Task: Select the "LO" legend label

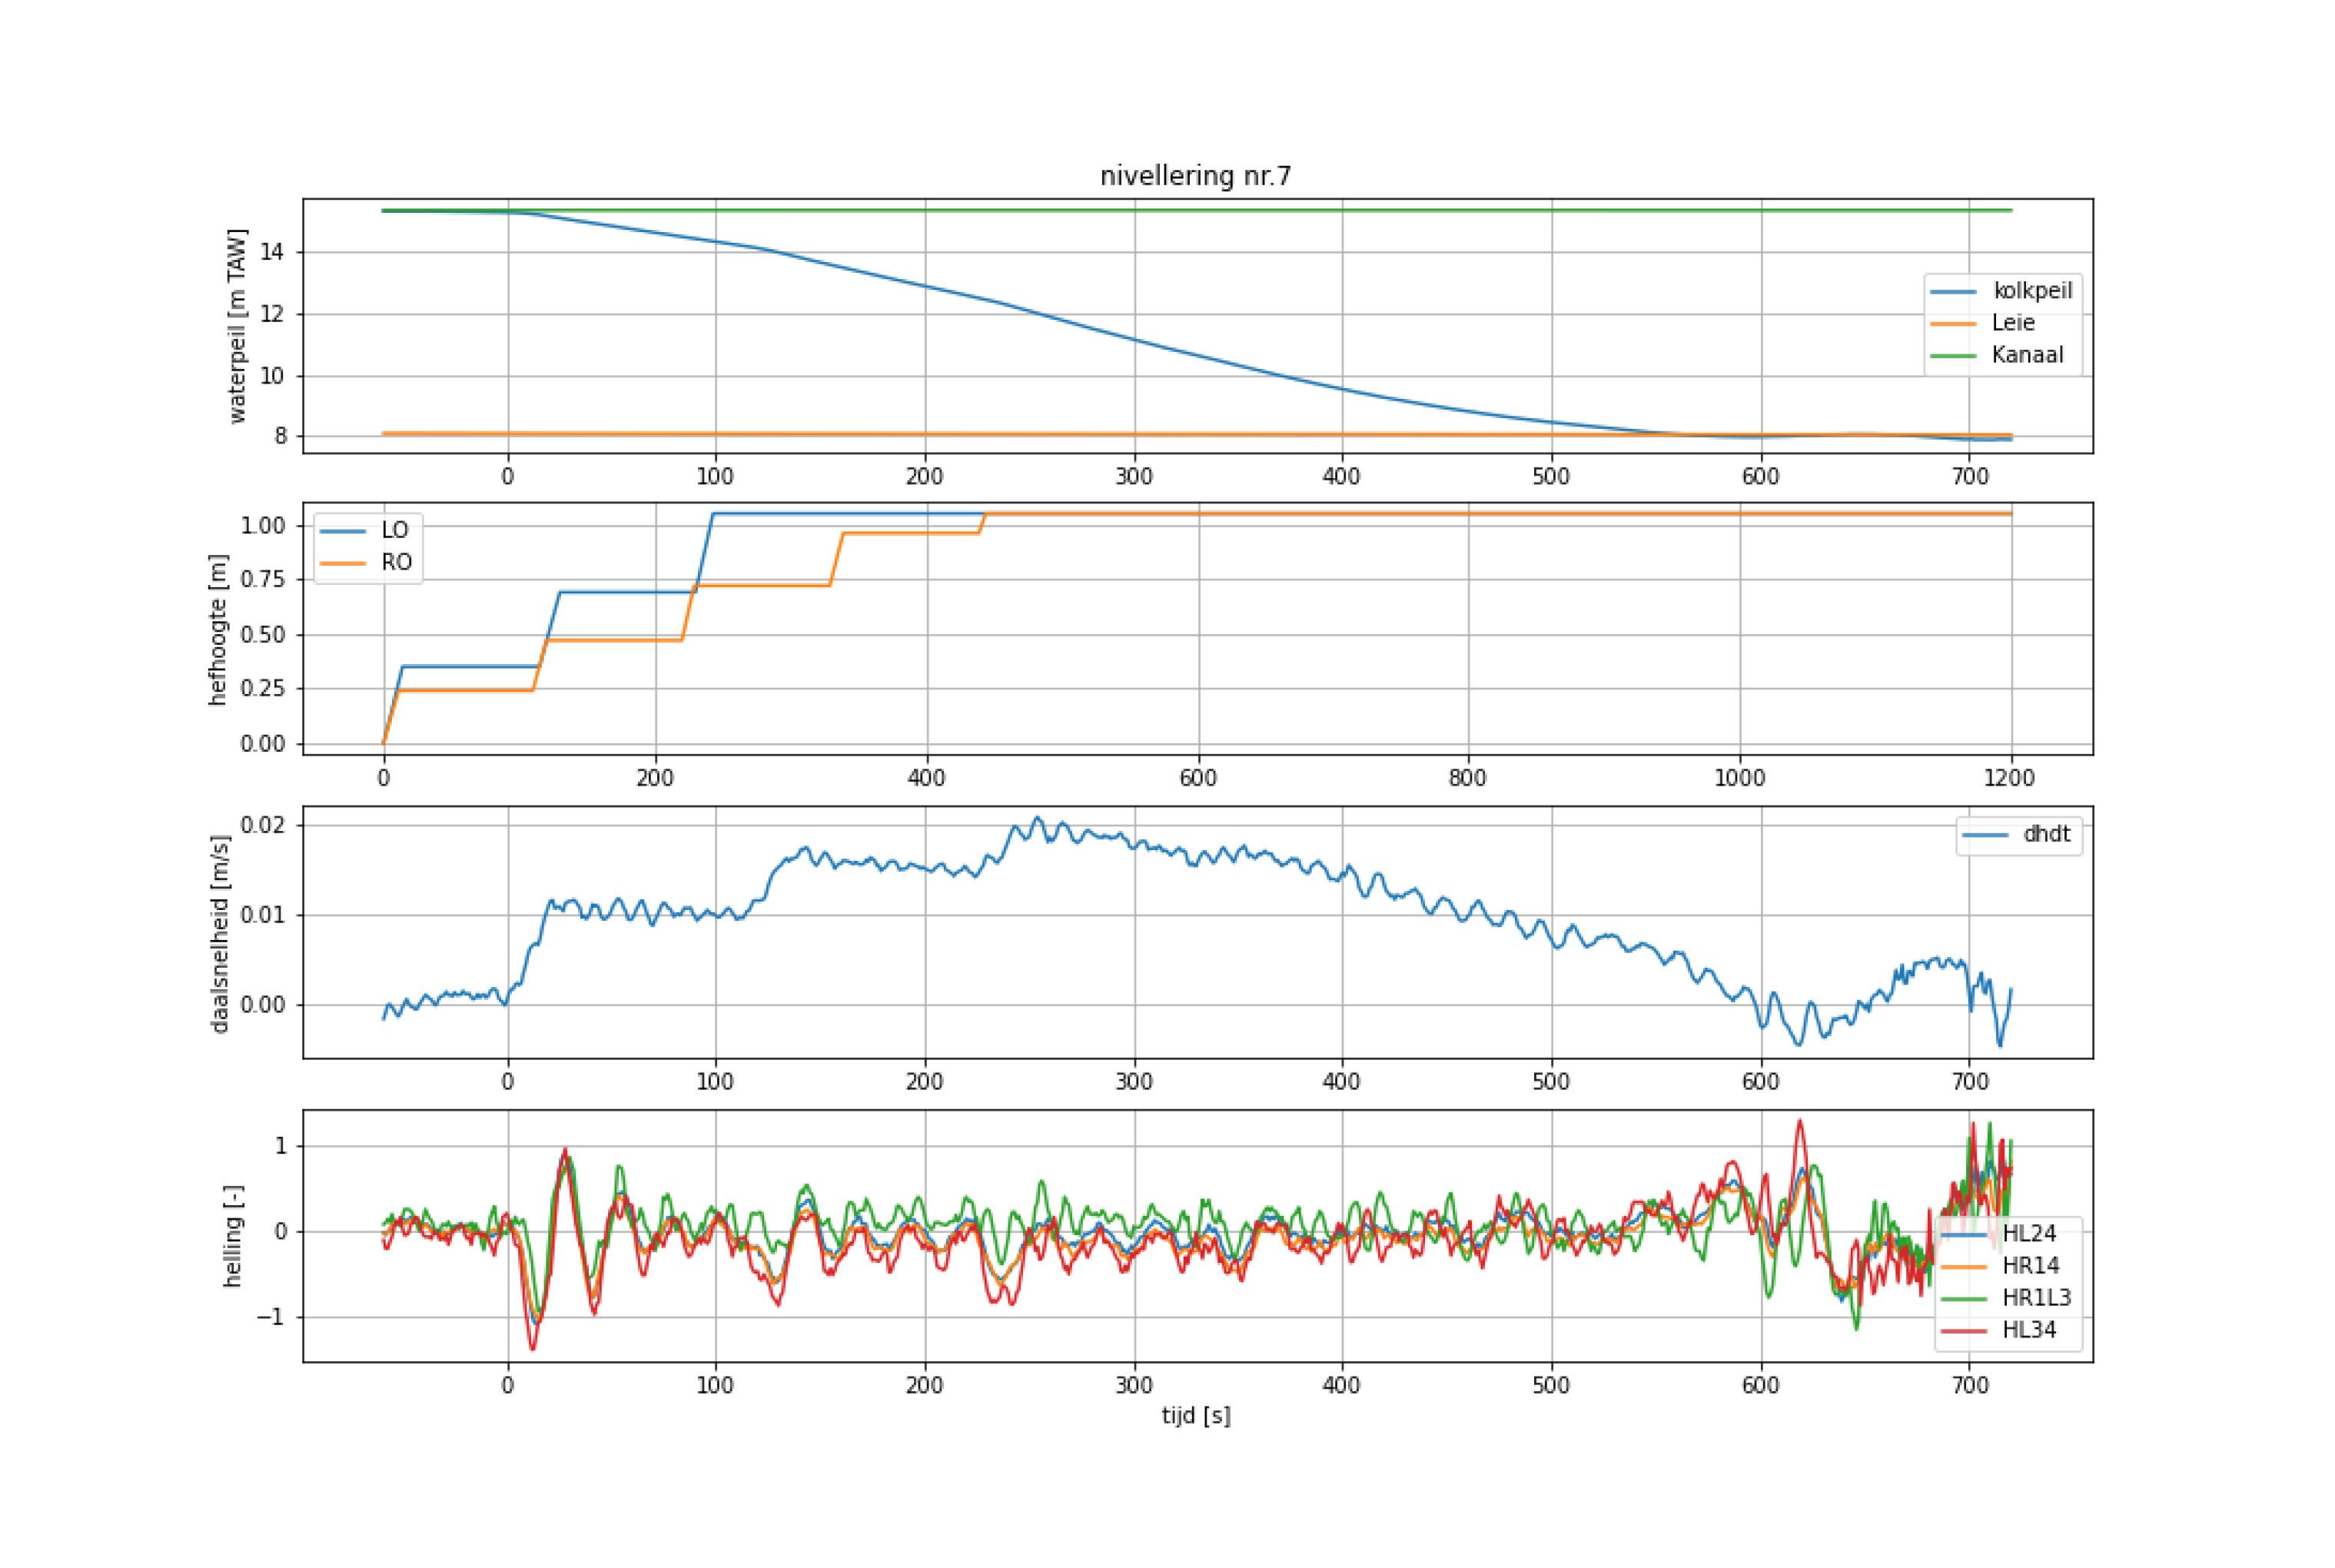Action: tap(395, 531)
